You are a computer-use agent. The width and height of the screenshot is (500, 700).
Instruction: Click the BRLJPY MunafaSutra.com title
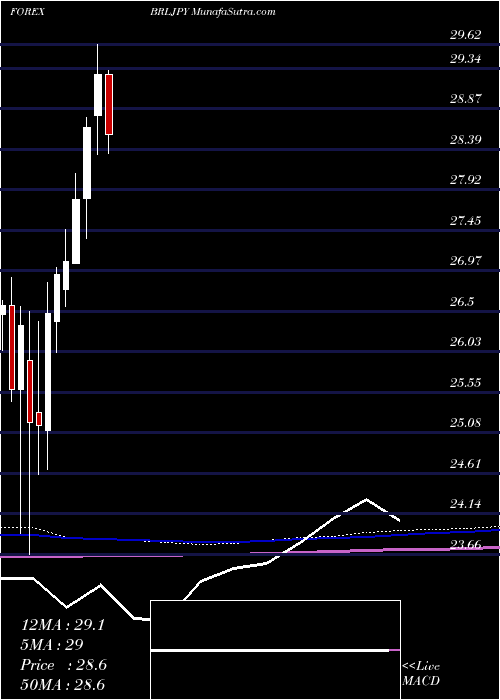click(x=212, y=12)
